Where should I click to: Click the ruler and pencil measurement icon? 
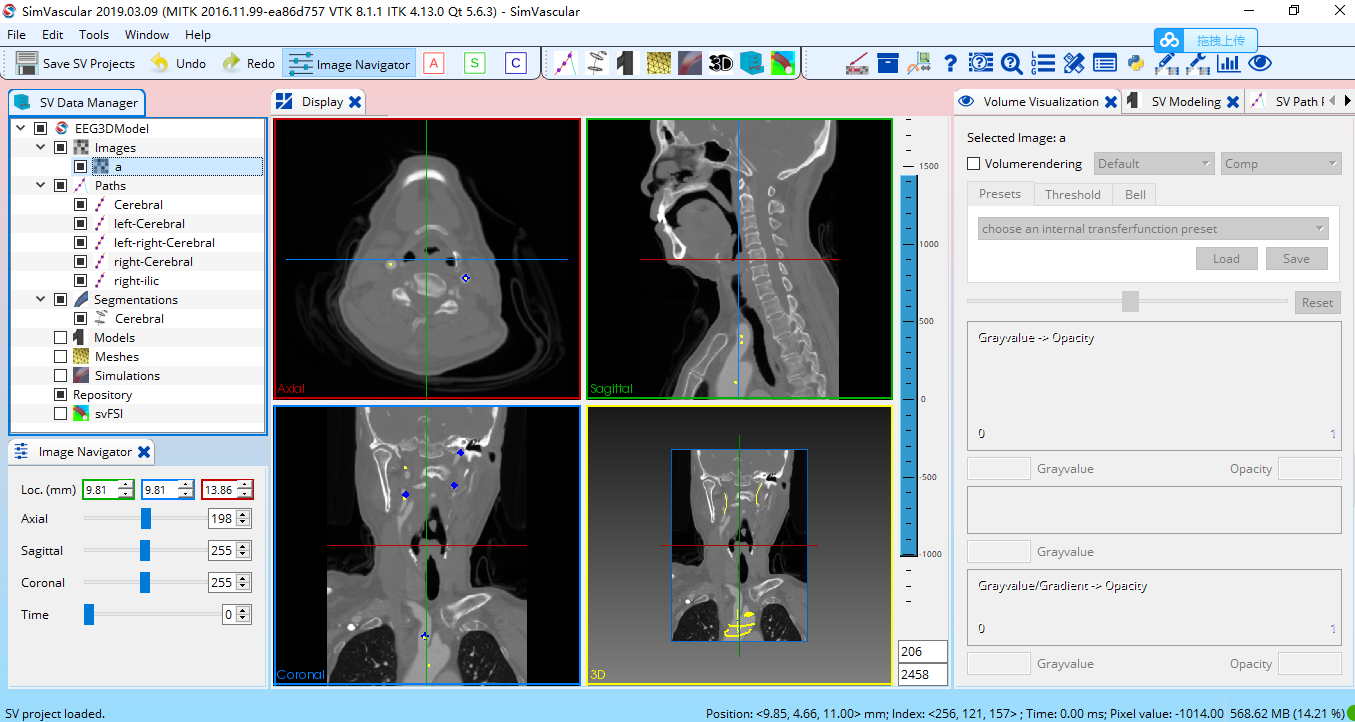[x=1074, y=63]
